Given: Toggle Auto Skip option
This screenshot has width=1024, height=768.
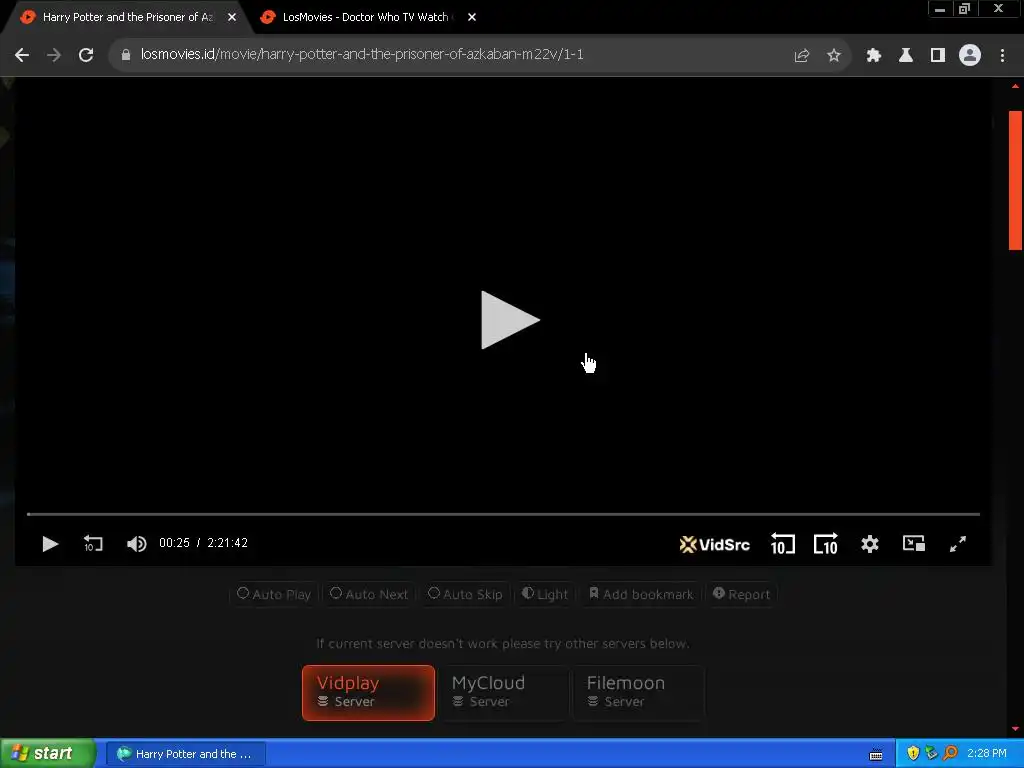Looking at the screenshot, I should tap(465, 594).
